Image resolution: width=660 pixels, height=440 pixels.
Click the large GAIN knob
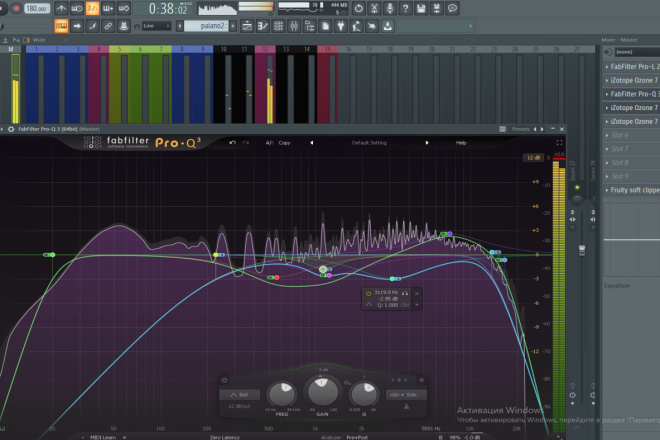tap(323, 390)
